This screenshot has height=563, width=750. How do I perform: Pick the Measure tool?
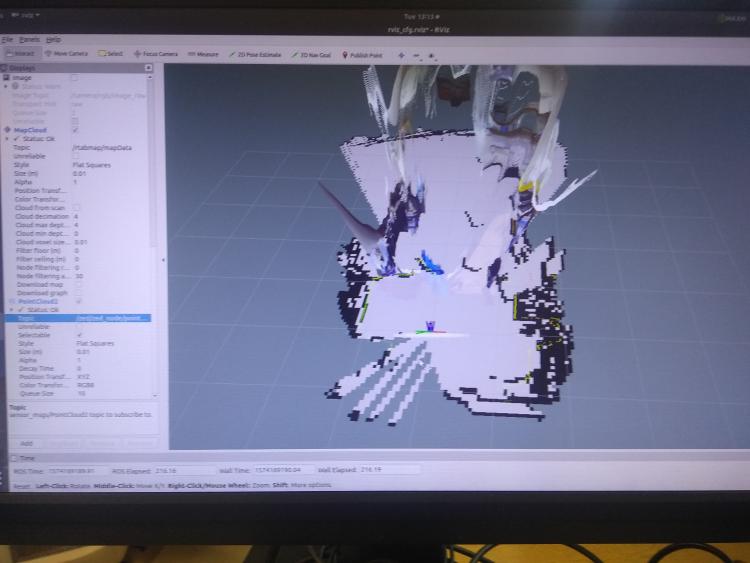(x=203, y=54)
